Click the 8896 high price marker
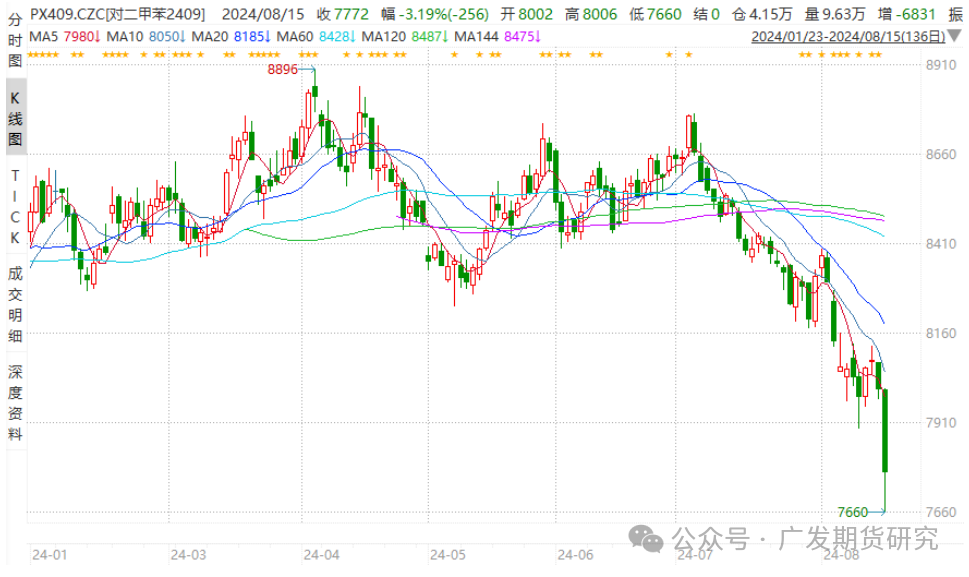 [x=282, y=69]
